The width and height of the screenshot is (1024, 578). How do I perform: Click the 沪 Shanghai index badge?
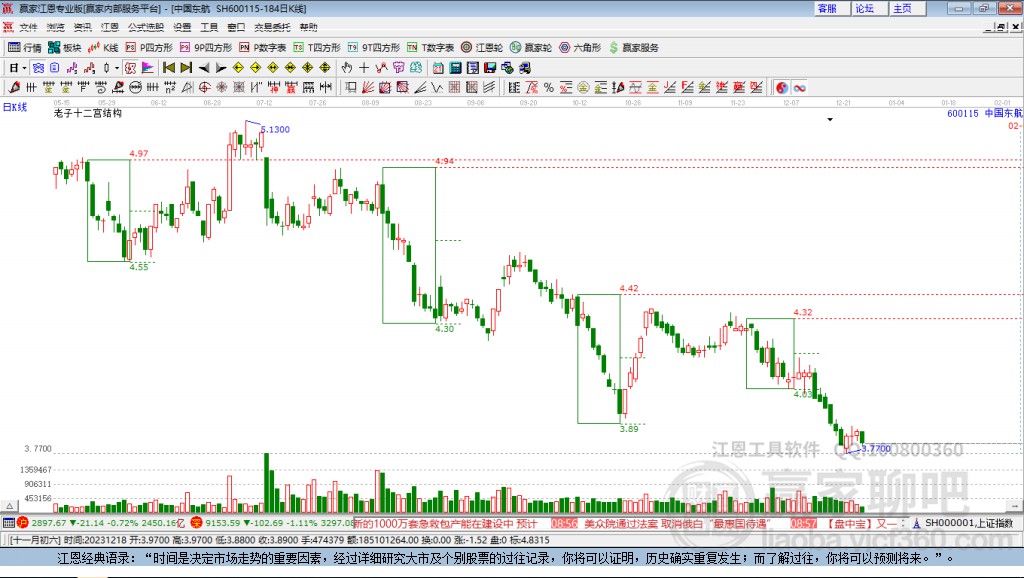click(x=23, y=522)
